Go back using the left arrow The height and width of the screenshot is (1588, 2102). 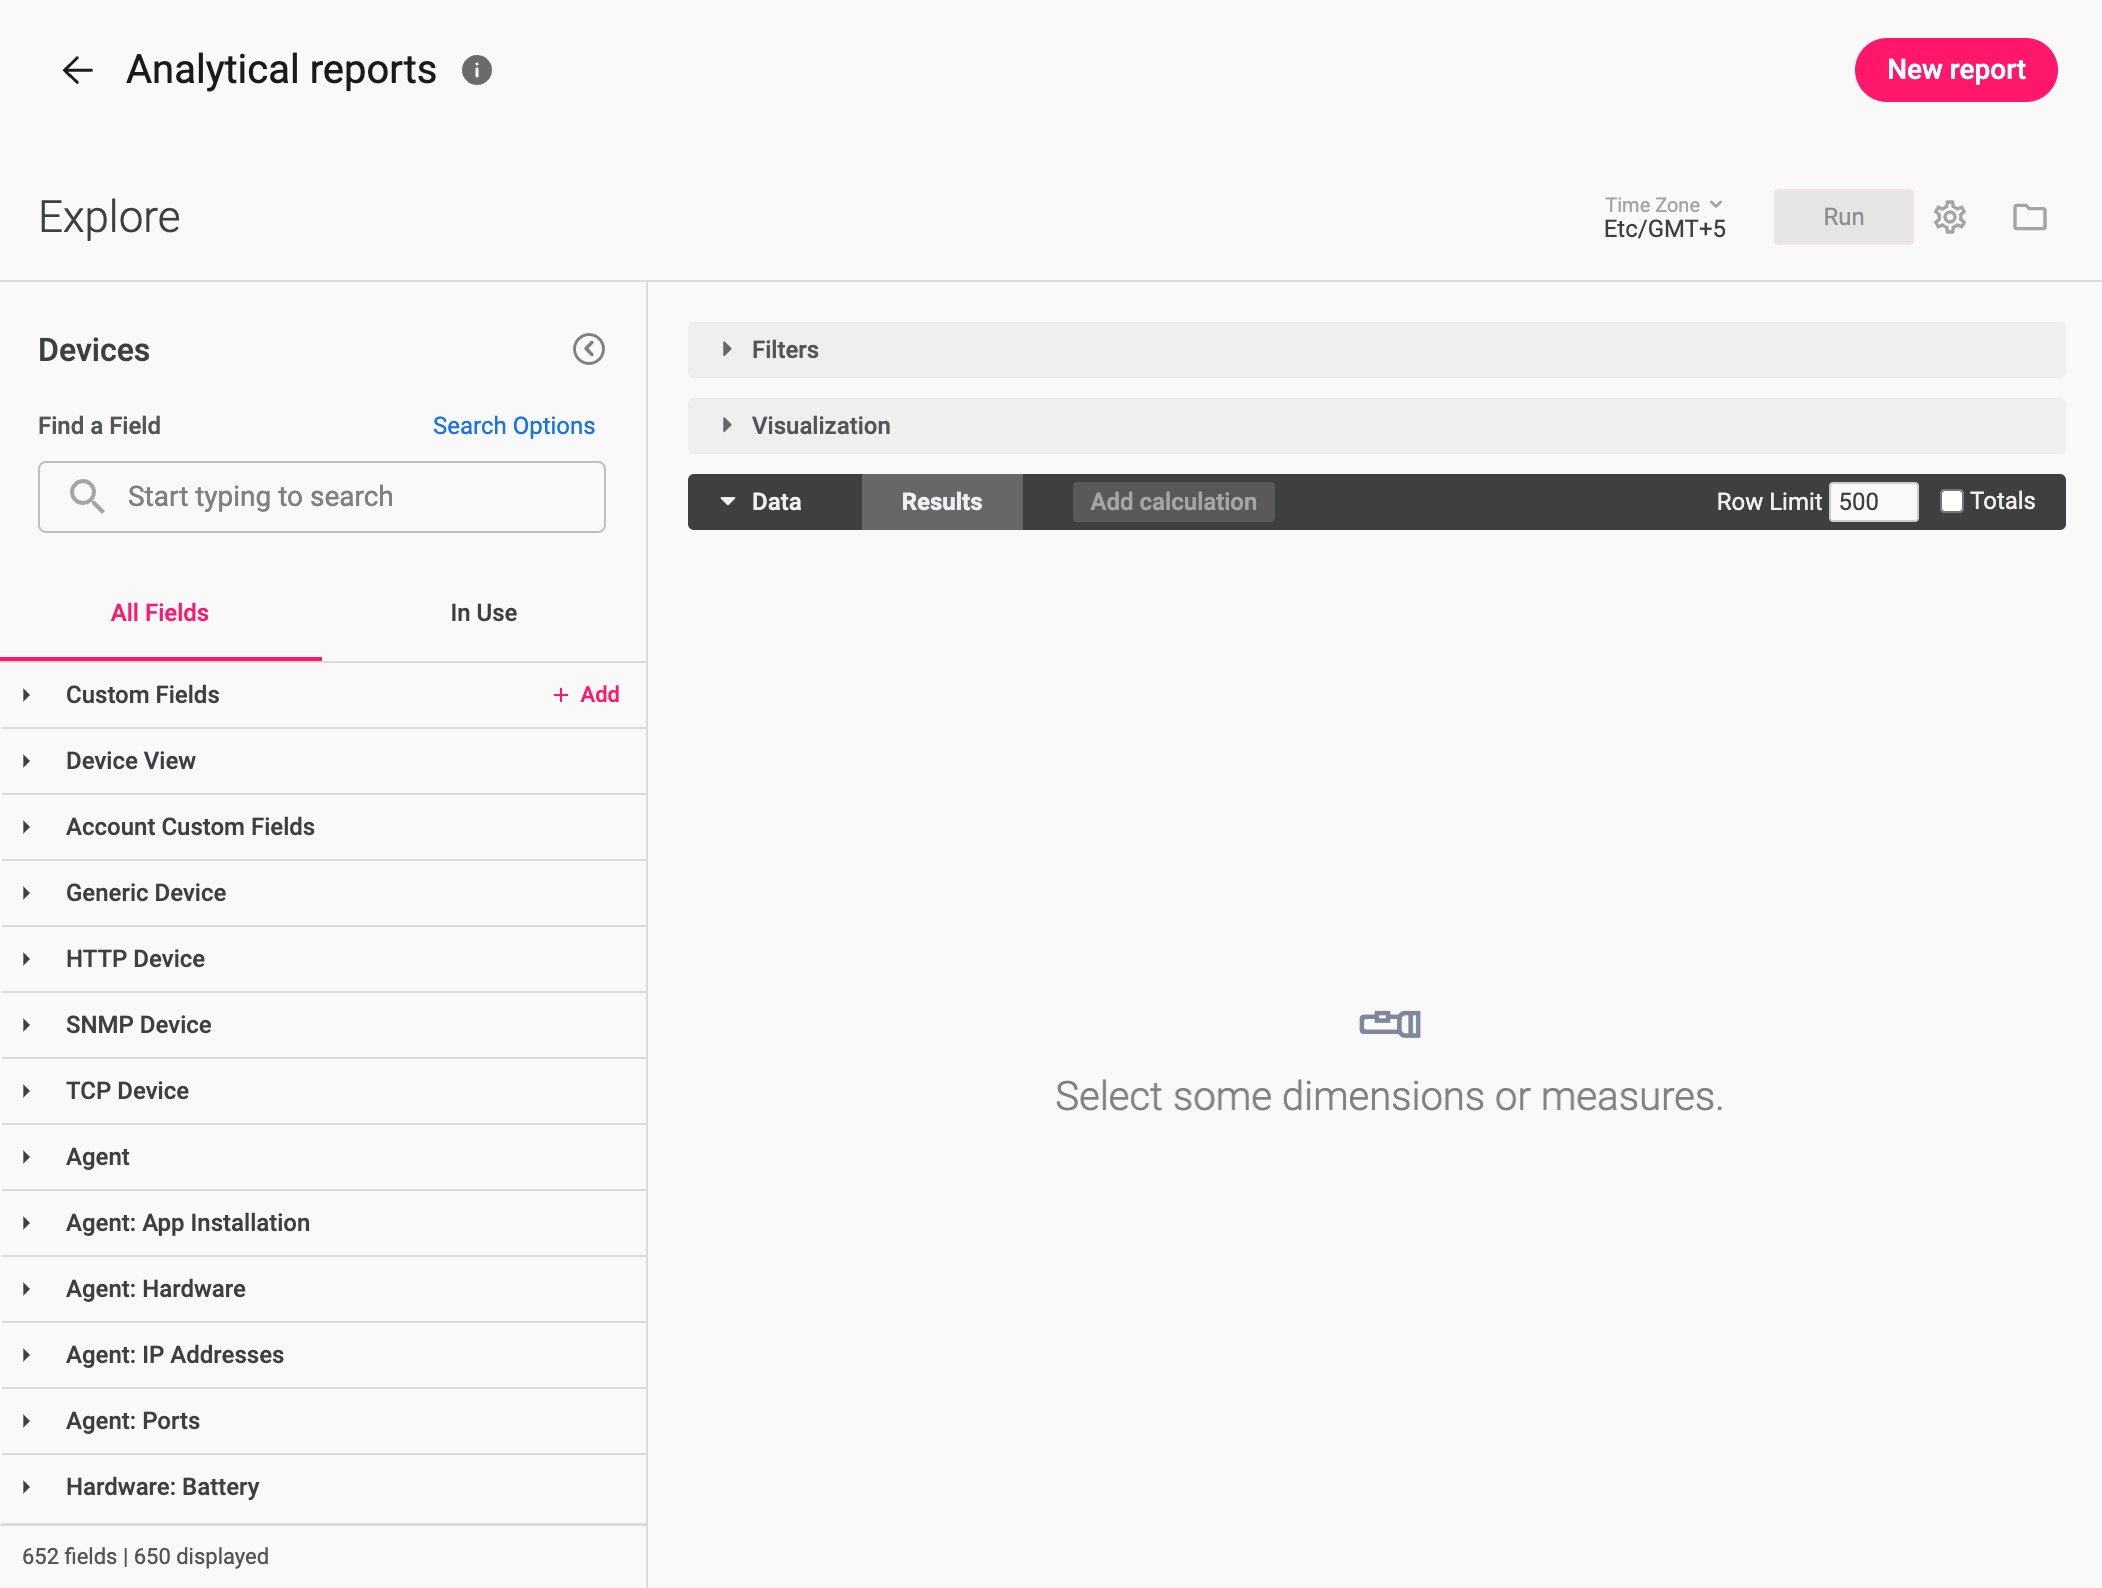[77, 70]
